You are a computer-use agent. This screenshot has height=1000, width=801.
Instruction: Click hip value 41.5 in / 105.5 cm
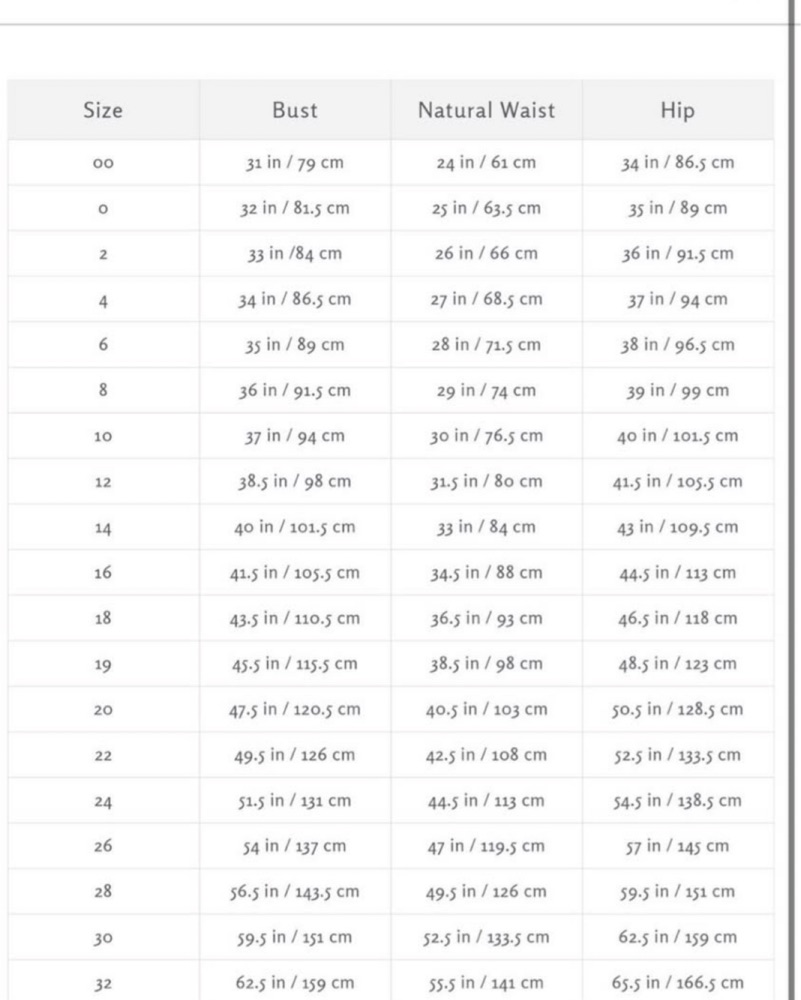pos(677,482)
